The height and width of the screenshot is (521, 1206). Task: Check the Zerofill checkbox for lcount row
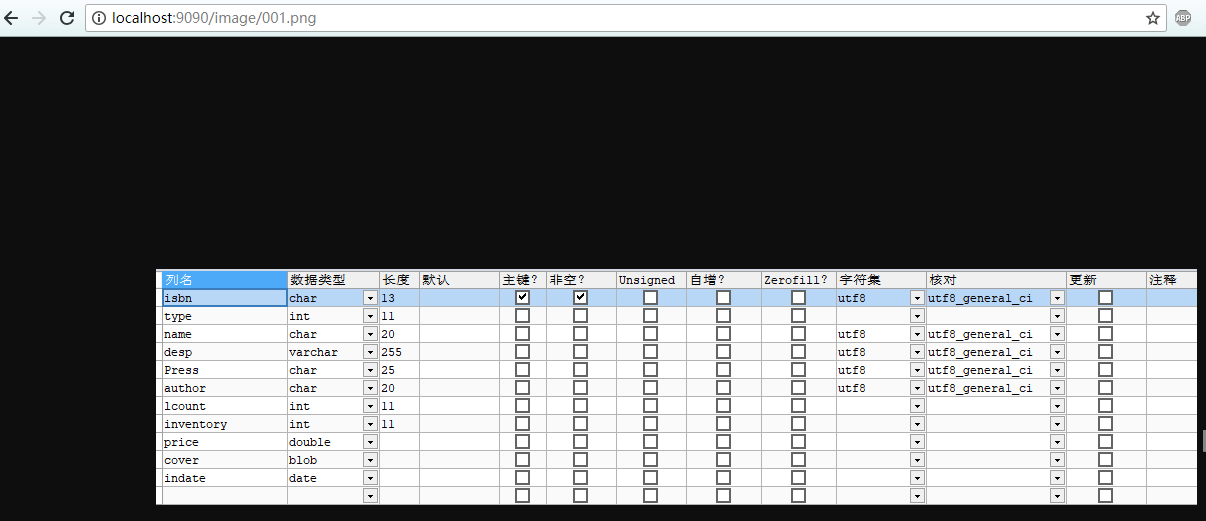click(x=798, y=406)
